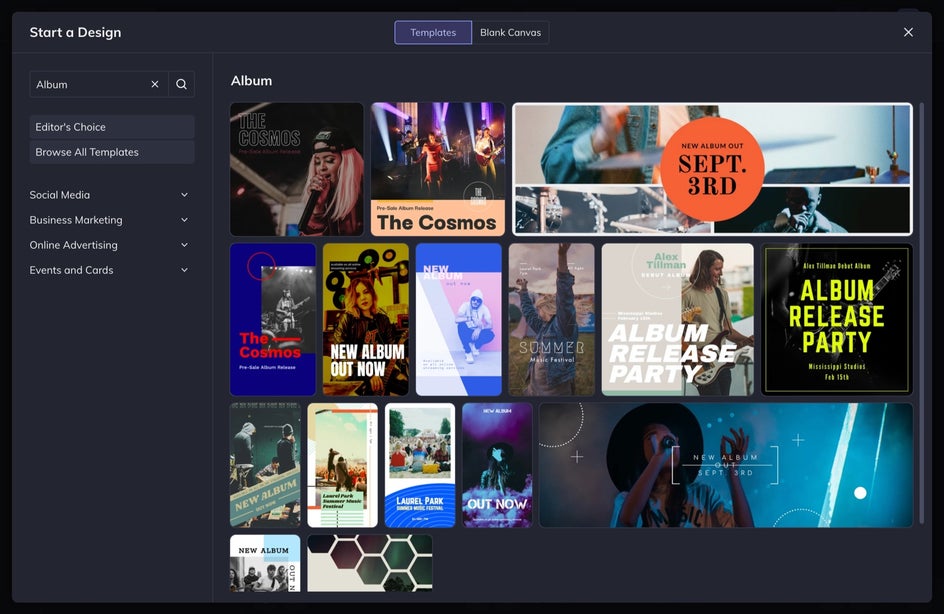The height and width of the screenshot is (614, 944).
Task: Select the blue The Cosmos story template
Action: [273, 319]
